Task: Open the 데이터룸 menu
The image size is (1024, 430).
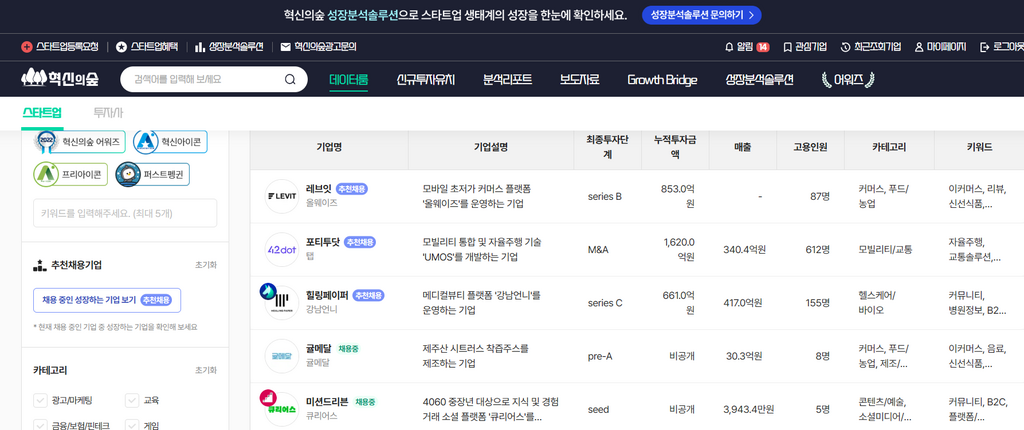Action: [x=349, y=80]
